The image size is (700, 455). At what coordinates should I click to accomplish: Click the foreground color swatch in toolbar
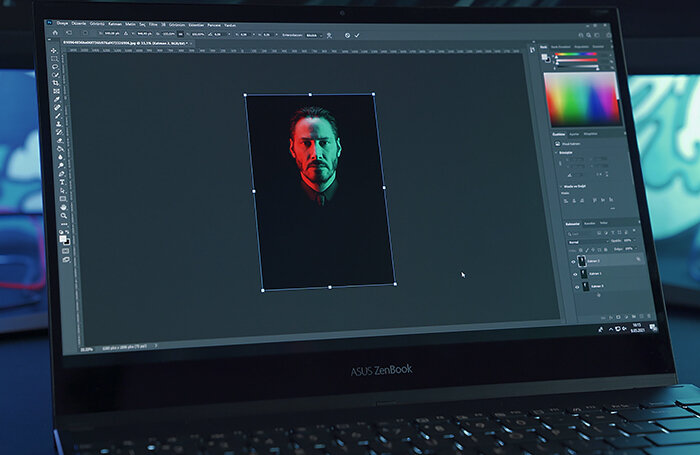click(x=63, y=238)
